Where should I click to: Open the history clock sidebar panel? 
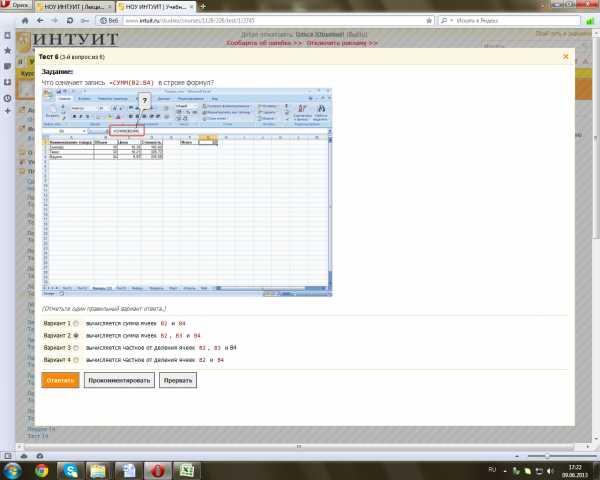(x=7, y=98)
